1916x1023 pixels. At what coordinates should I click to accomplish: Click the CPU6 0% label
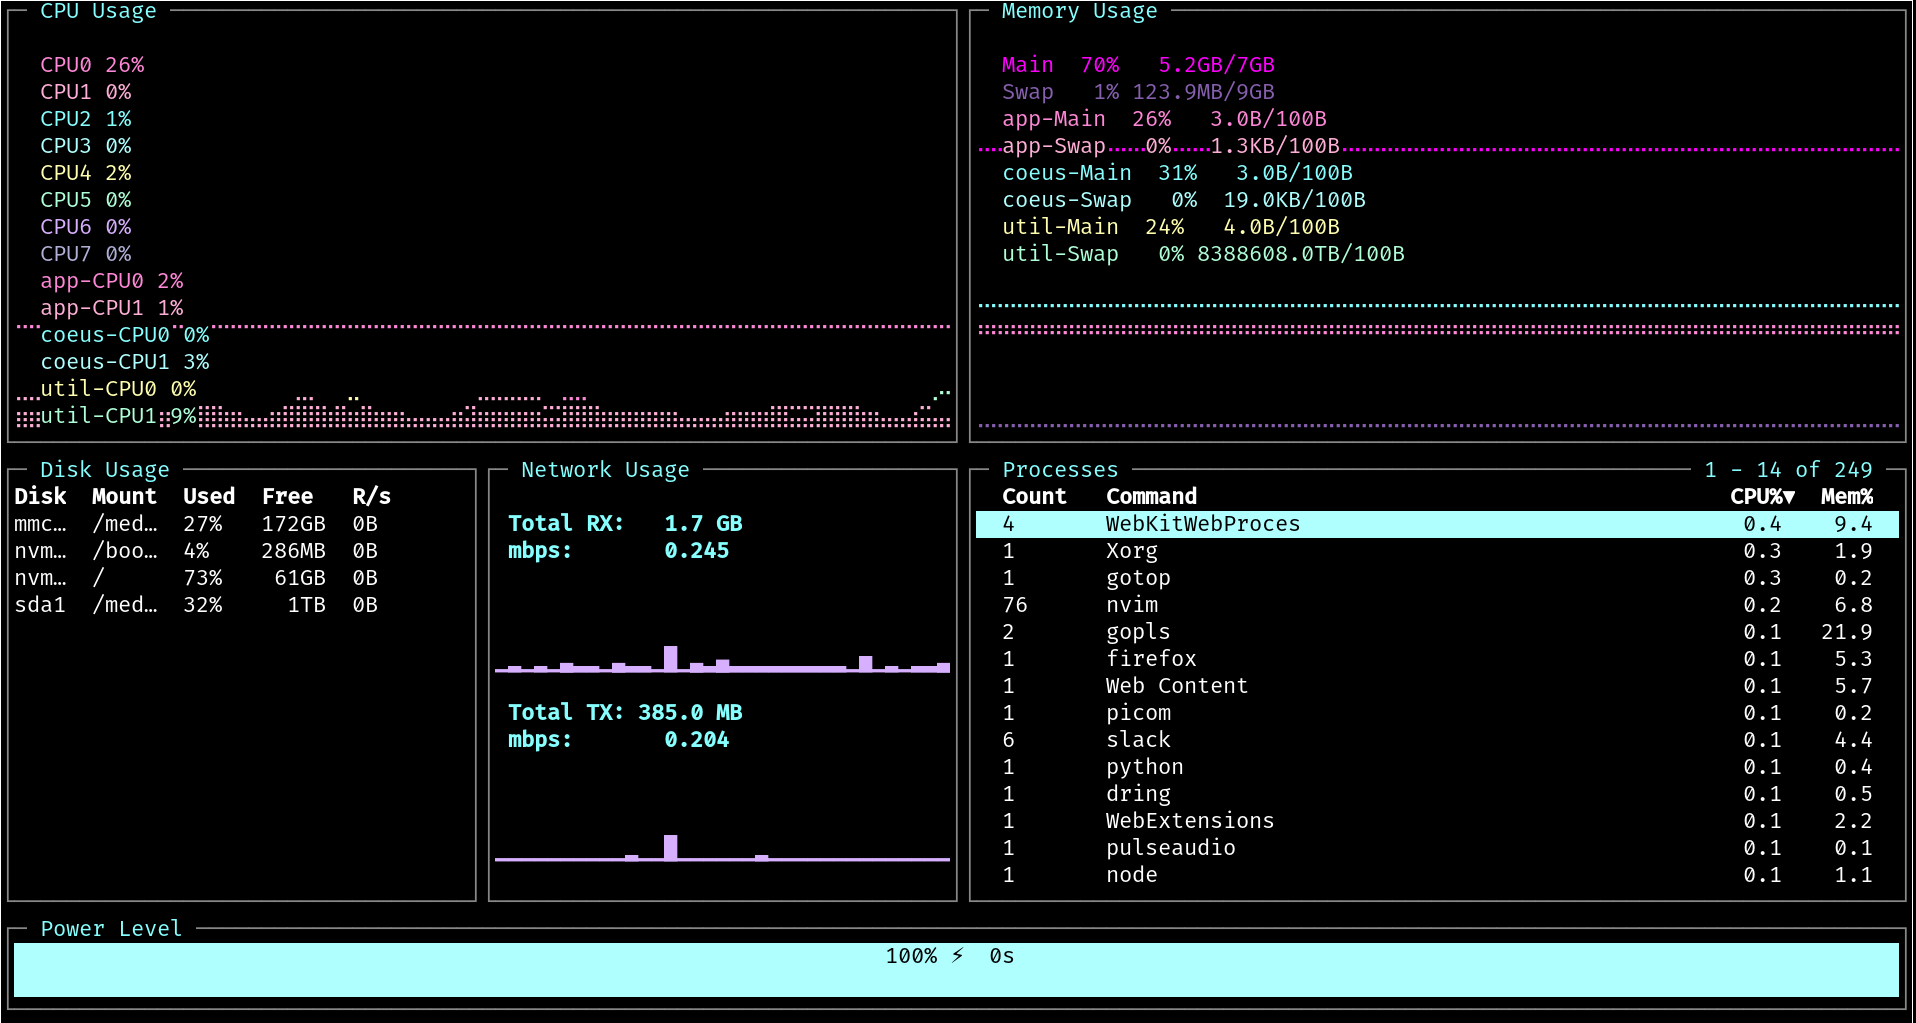pyautogui.click(x=86, y=227)
